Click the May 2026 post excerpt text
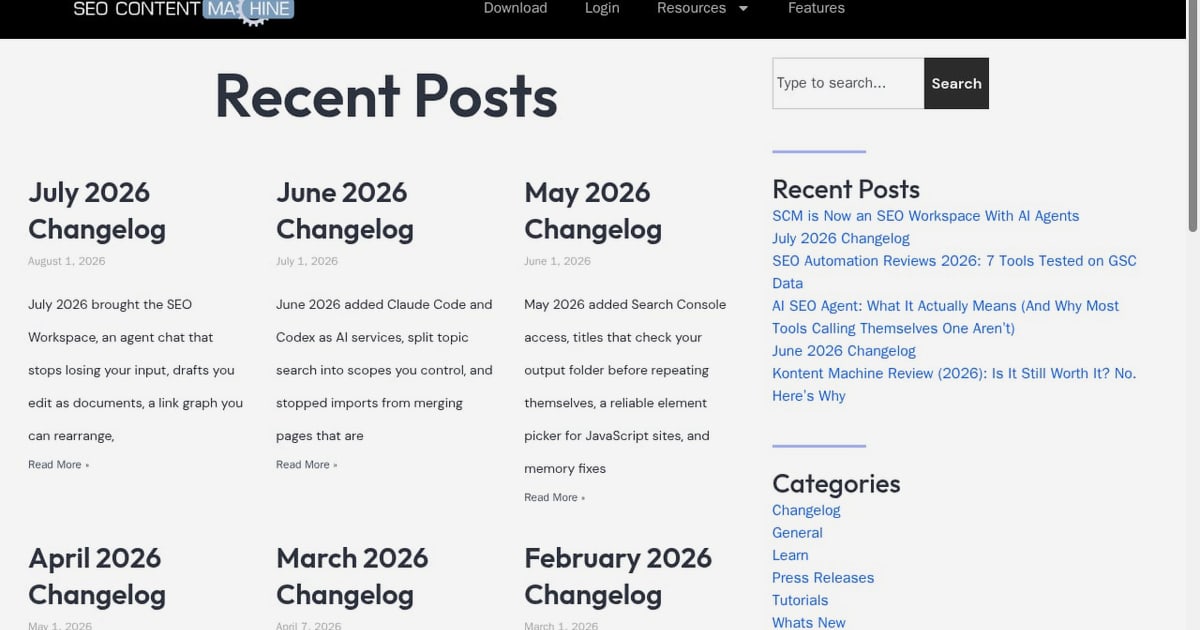Image resolution: width=1200 pixels, height=630 pixels. 625,386
